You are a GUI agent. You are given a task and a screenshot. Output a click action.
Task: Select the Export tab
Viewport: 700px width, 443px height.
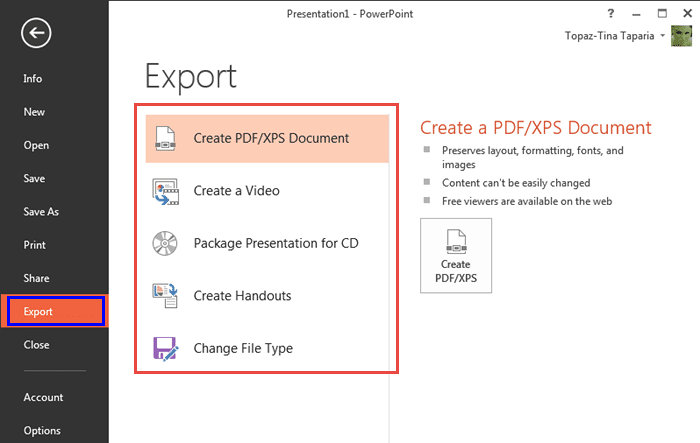[55, 311]
